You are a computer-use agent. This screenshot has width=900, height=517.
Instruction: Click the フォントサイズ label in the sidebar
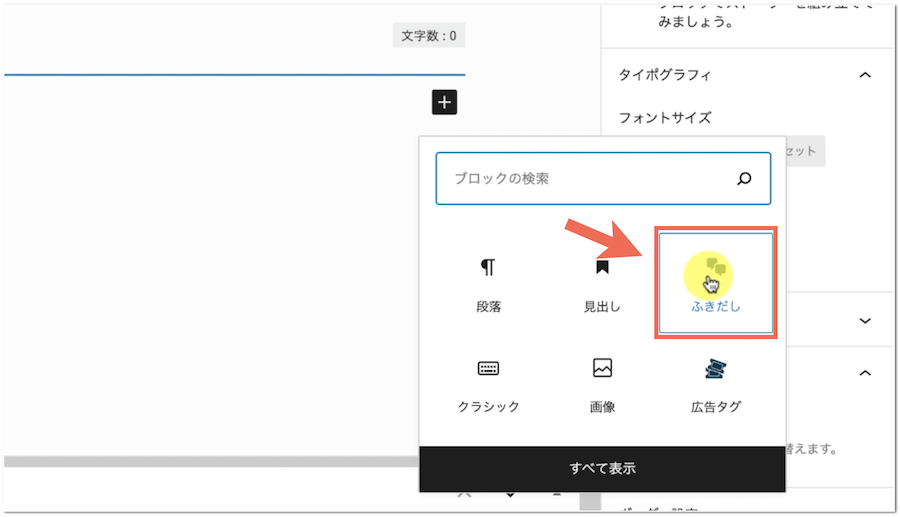pyautogui.click(x=665, y=118)
